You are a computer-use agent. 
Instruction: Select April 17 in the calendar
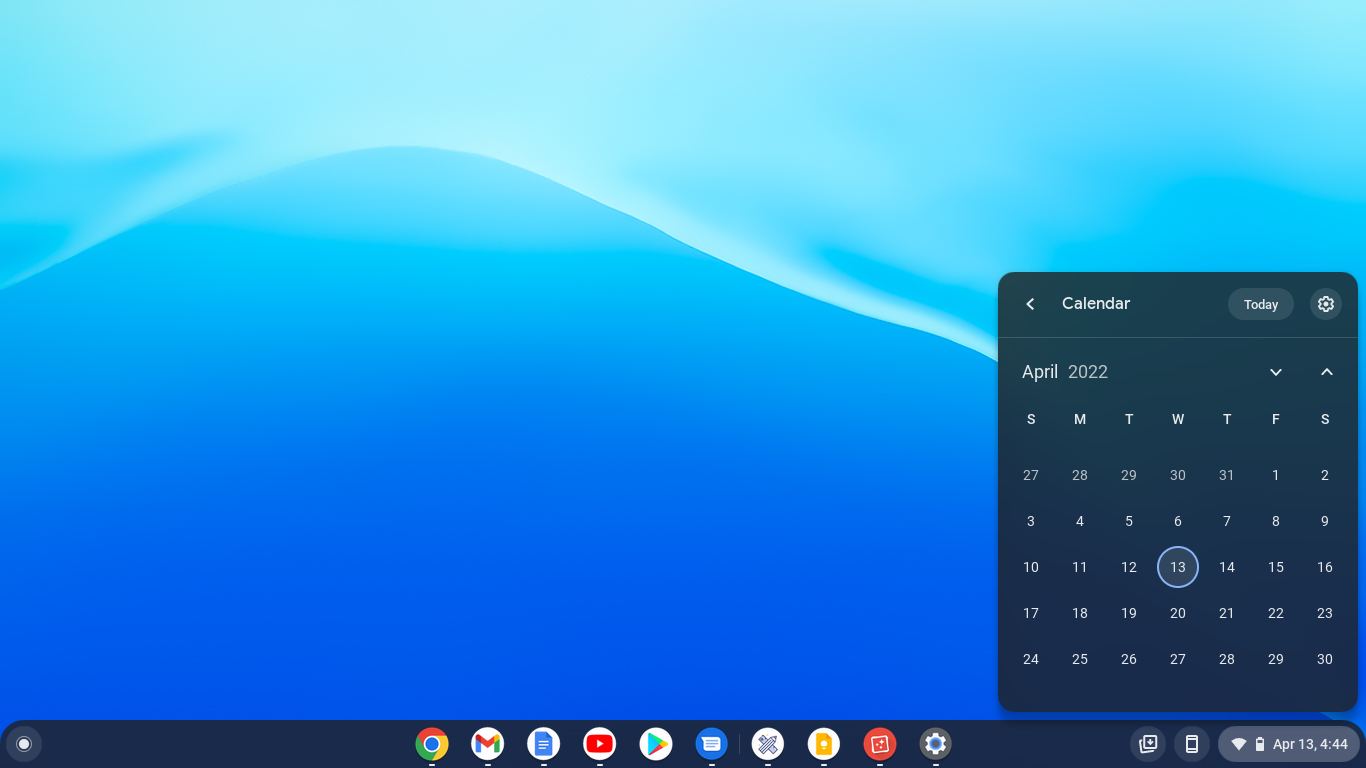pos(1031,613)
